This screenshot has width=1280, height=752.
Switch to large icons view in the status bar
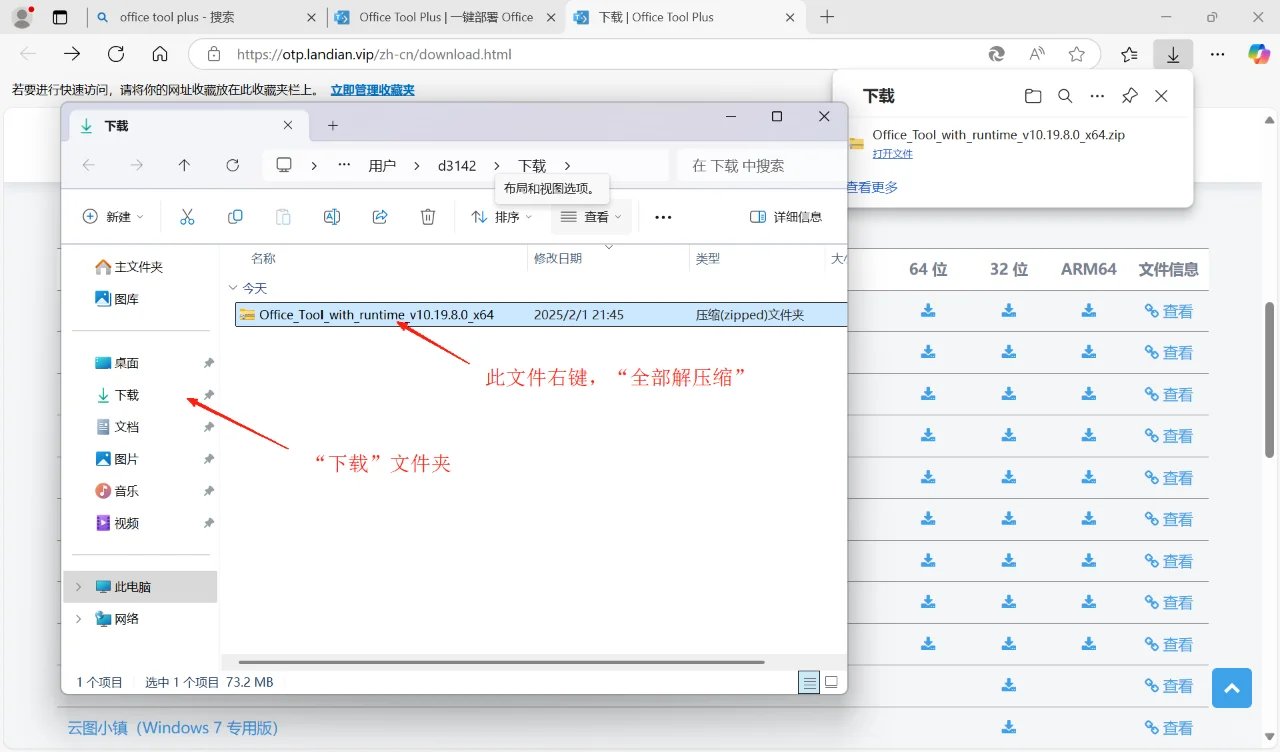[x=831, y=681]
